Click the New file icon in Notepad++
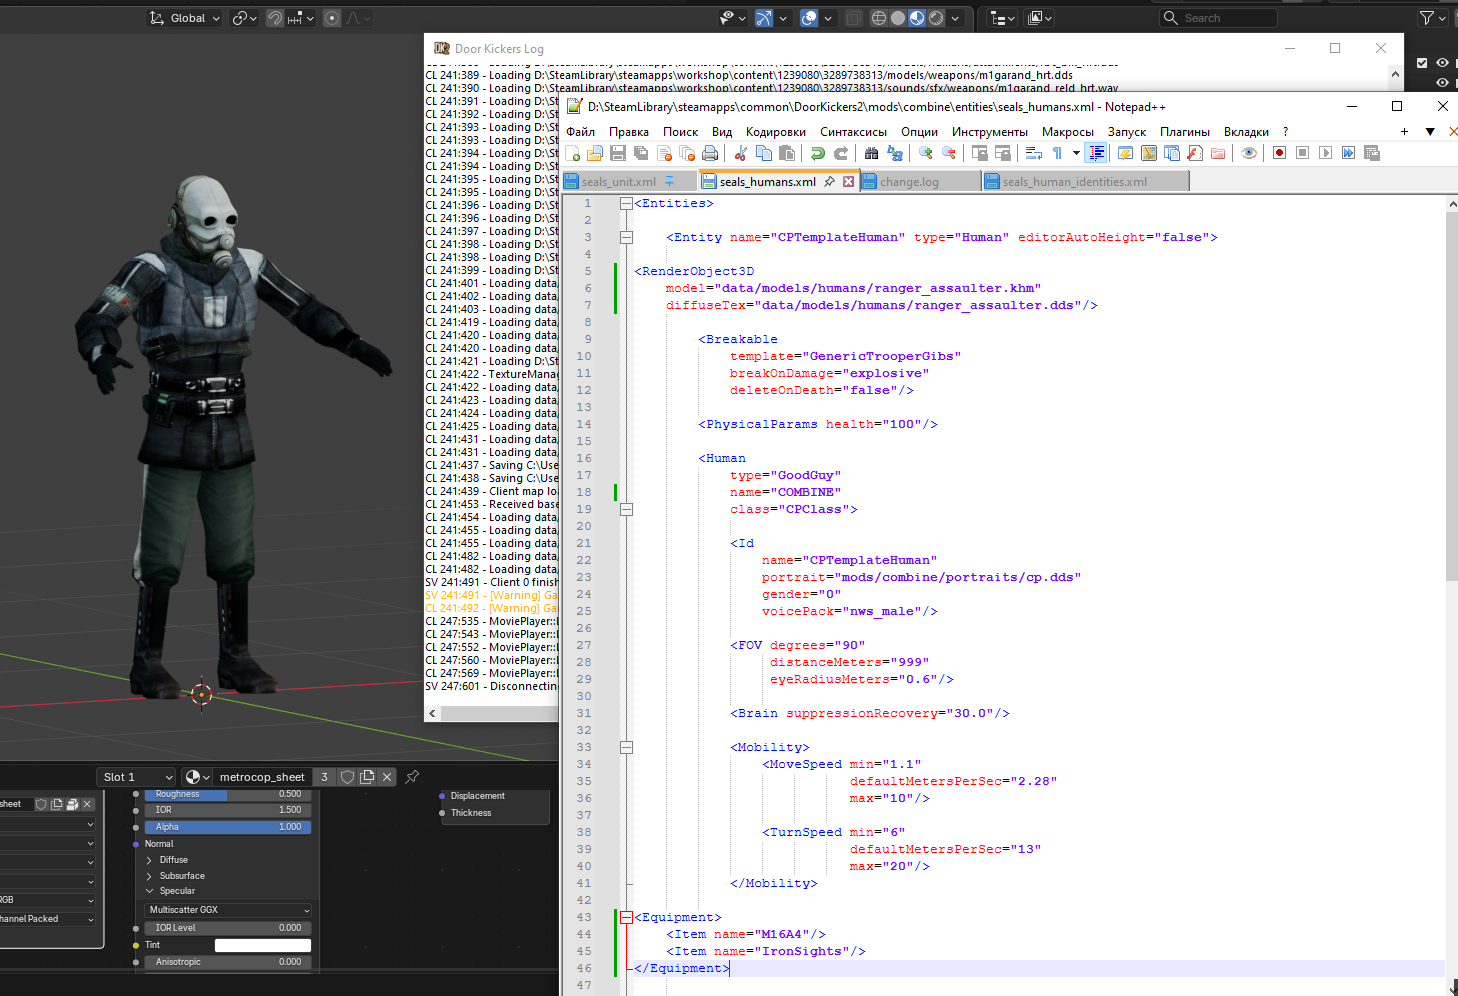Screen dimensions: 1458x996 coord(573,153)
